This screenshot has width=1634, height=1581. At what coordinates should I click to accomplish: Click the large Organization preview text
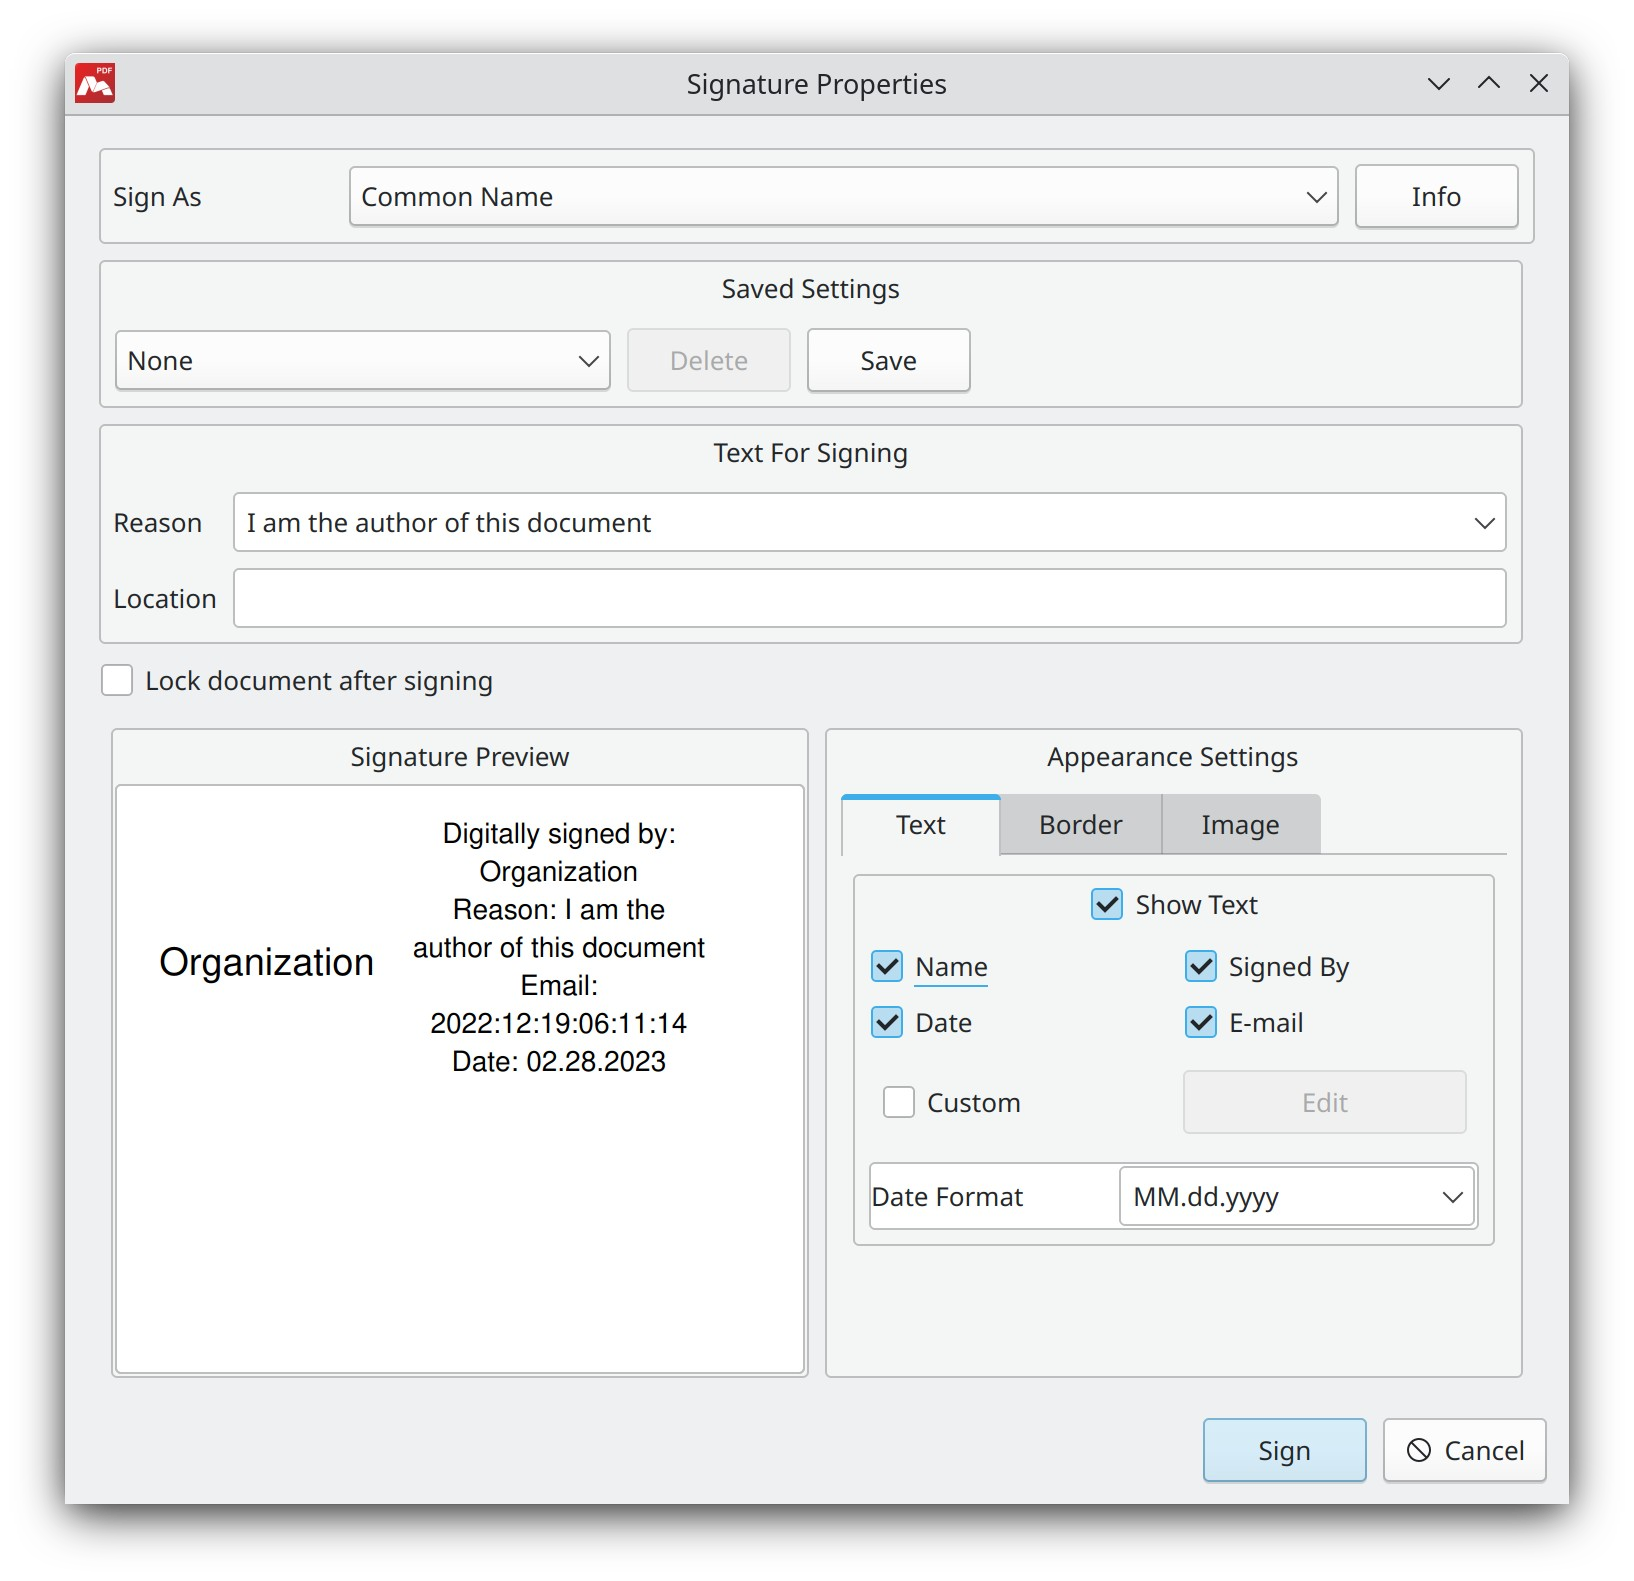(x=266, y=962)
